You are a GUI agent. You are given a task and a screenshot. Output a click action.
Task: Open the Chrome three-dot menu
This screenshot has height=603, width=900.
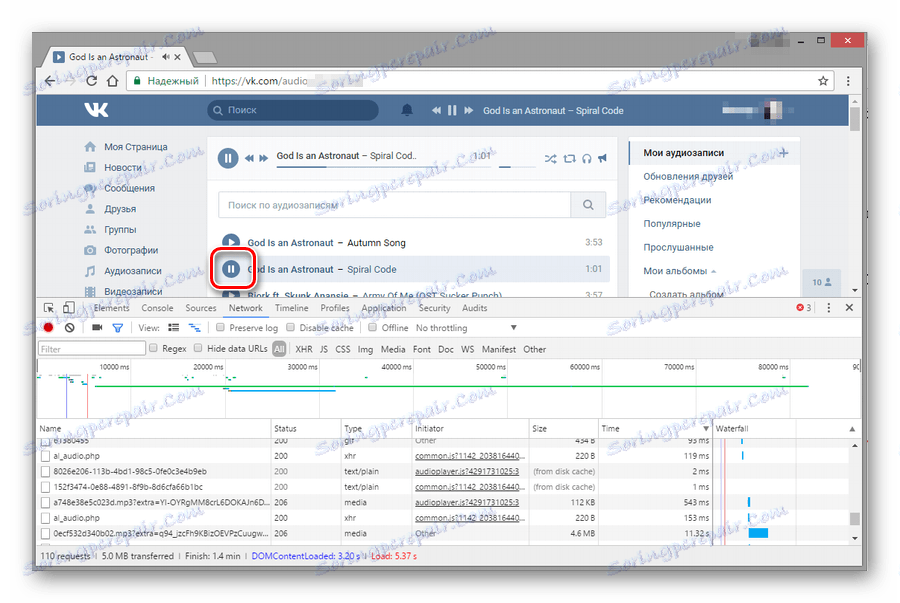848,81
